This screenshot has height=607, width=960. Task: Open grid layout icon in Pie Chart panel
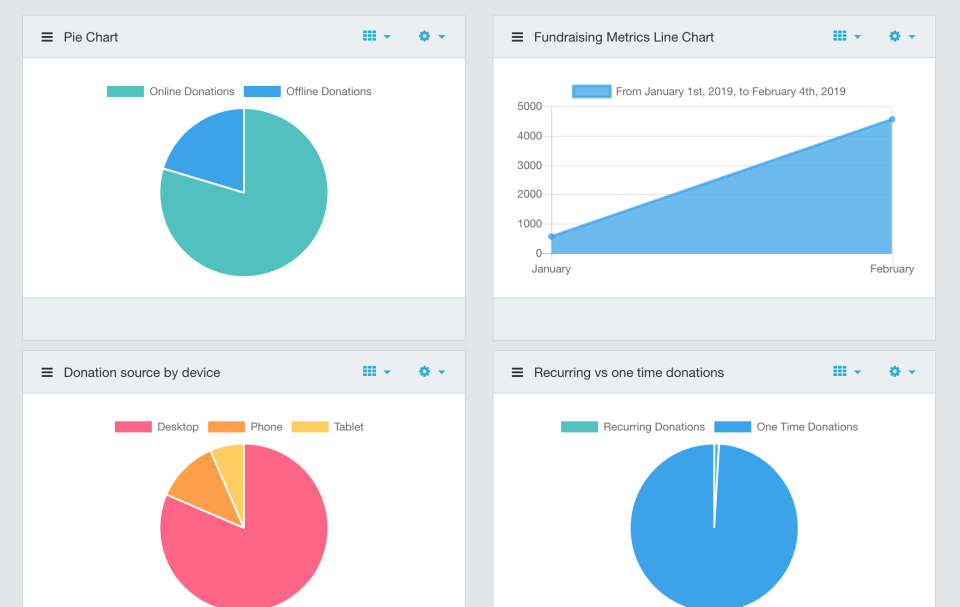[x=370, y=36]
